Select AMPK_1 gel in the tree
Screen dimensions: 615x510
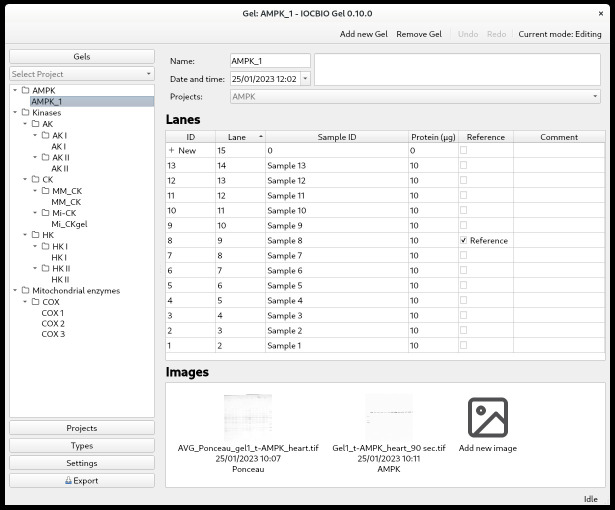coord(92,102)
